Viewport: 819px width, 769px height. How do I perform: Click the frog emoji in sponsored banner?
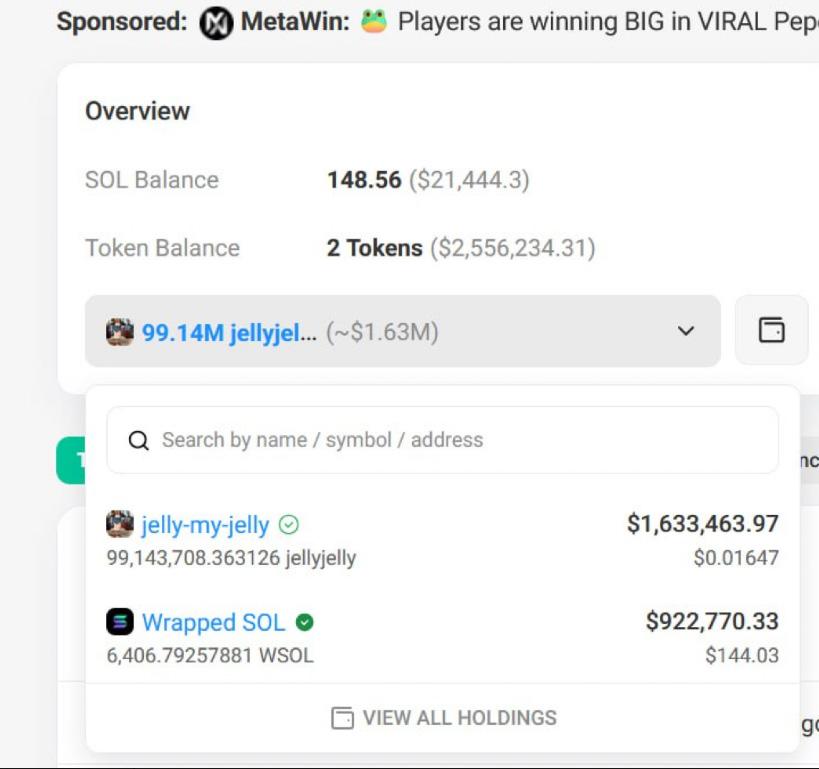pos(373,21)
